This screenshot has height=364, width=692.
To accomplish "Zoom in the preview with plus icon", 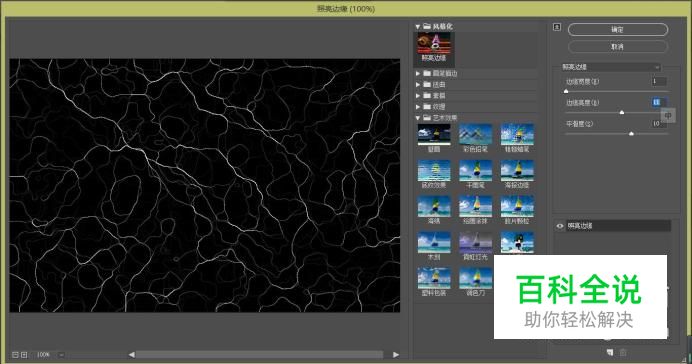I will click(x=24, y=355).
